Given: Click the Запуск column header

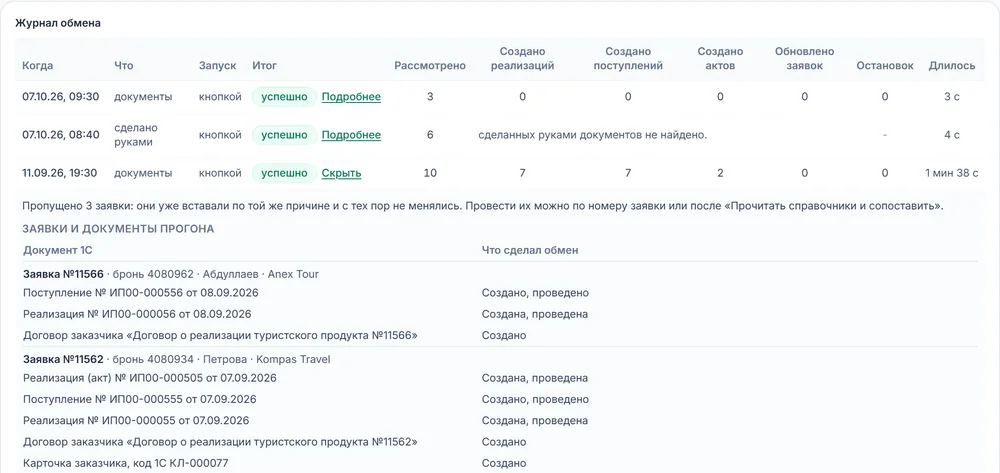Looking at the screenshot, I should [217, 66].
